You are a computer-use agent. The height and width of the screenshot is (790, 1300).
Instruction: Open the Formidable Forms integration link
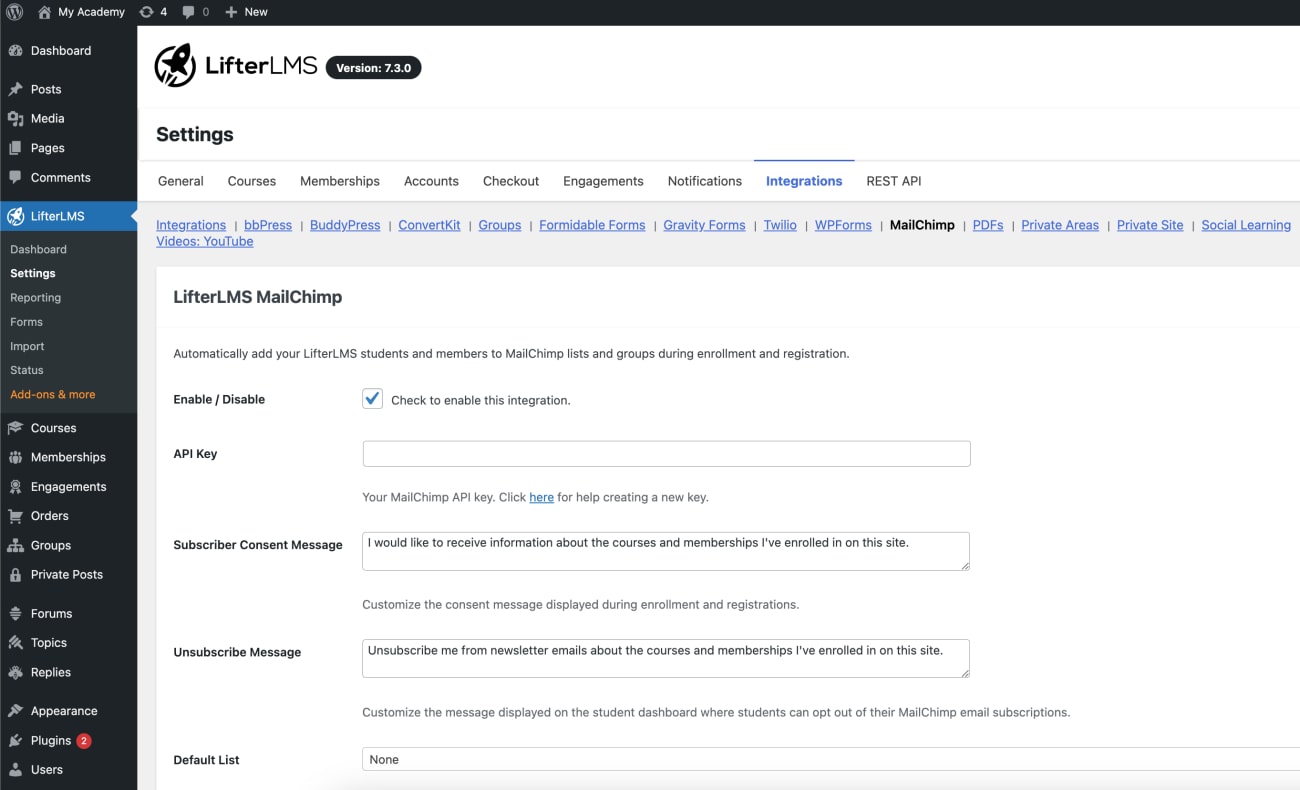point(592,225)
